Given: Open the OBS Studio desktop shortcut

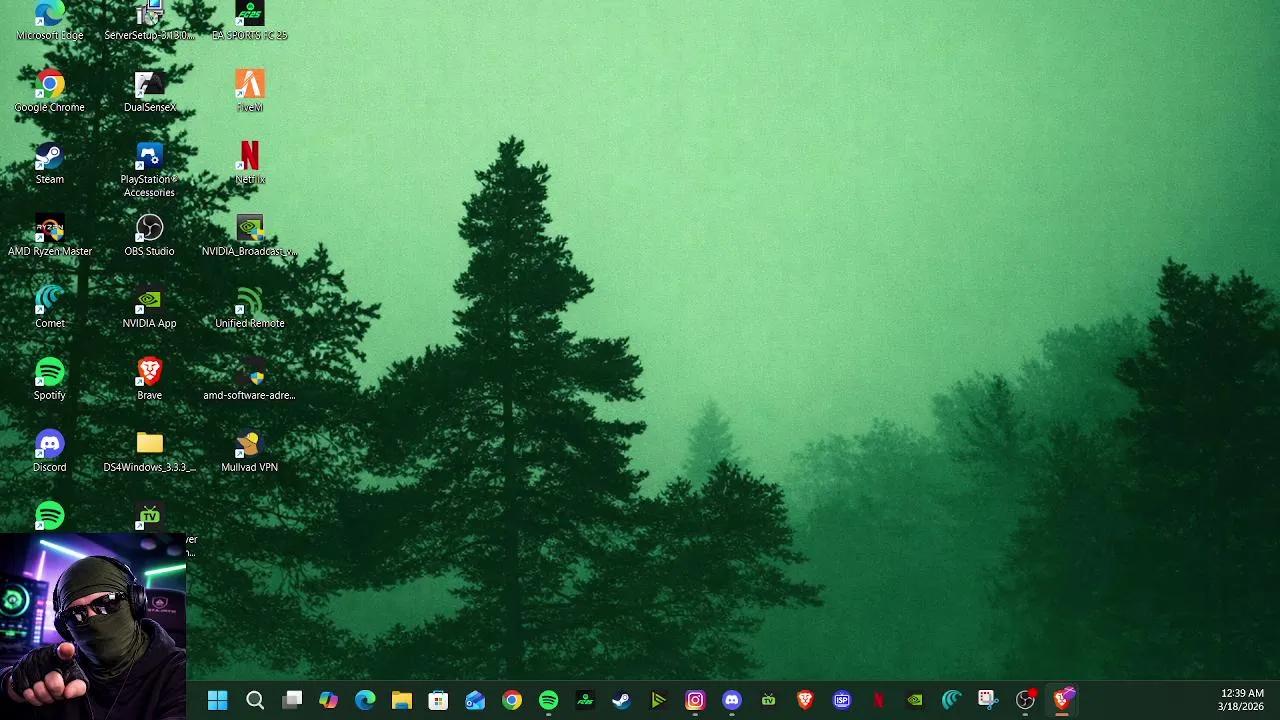Looking at the screenshot, I should click(x=150, y=235).
